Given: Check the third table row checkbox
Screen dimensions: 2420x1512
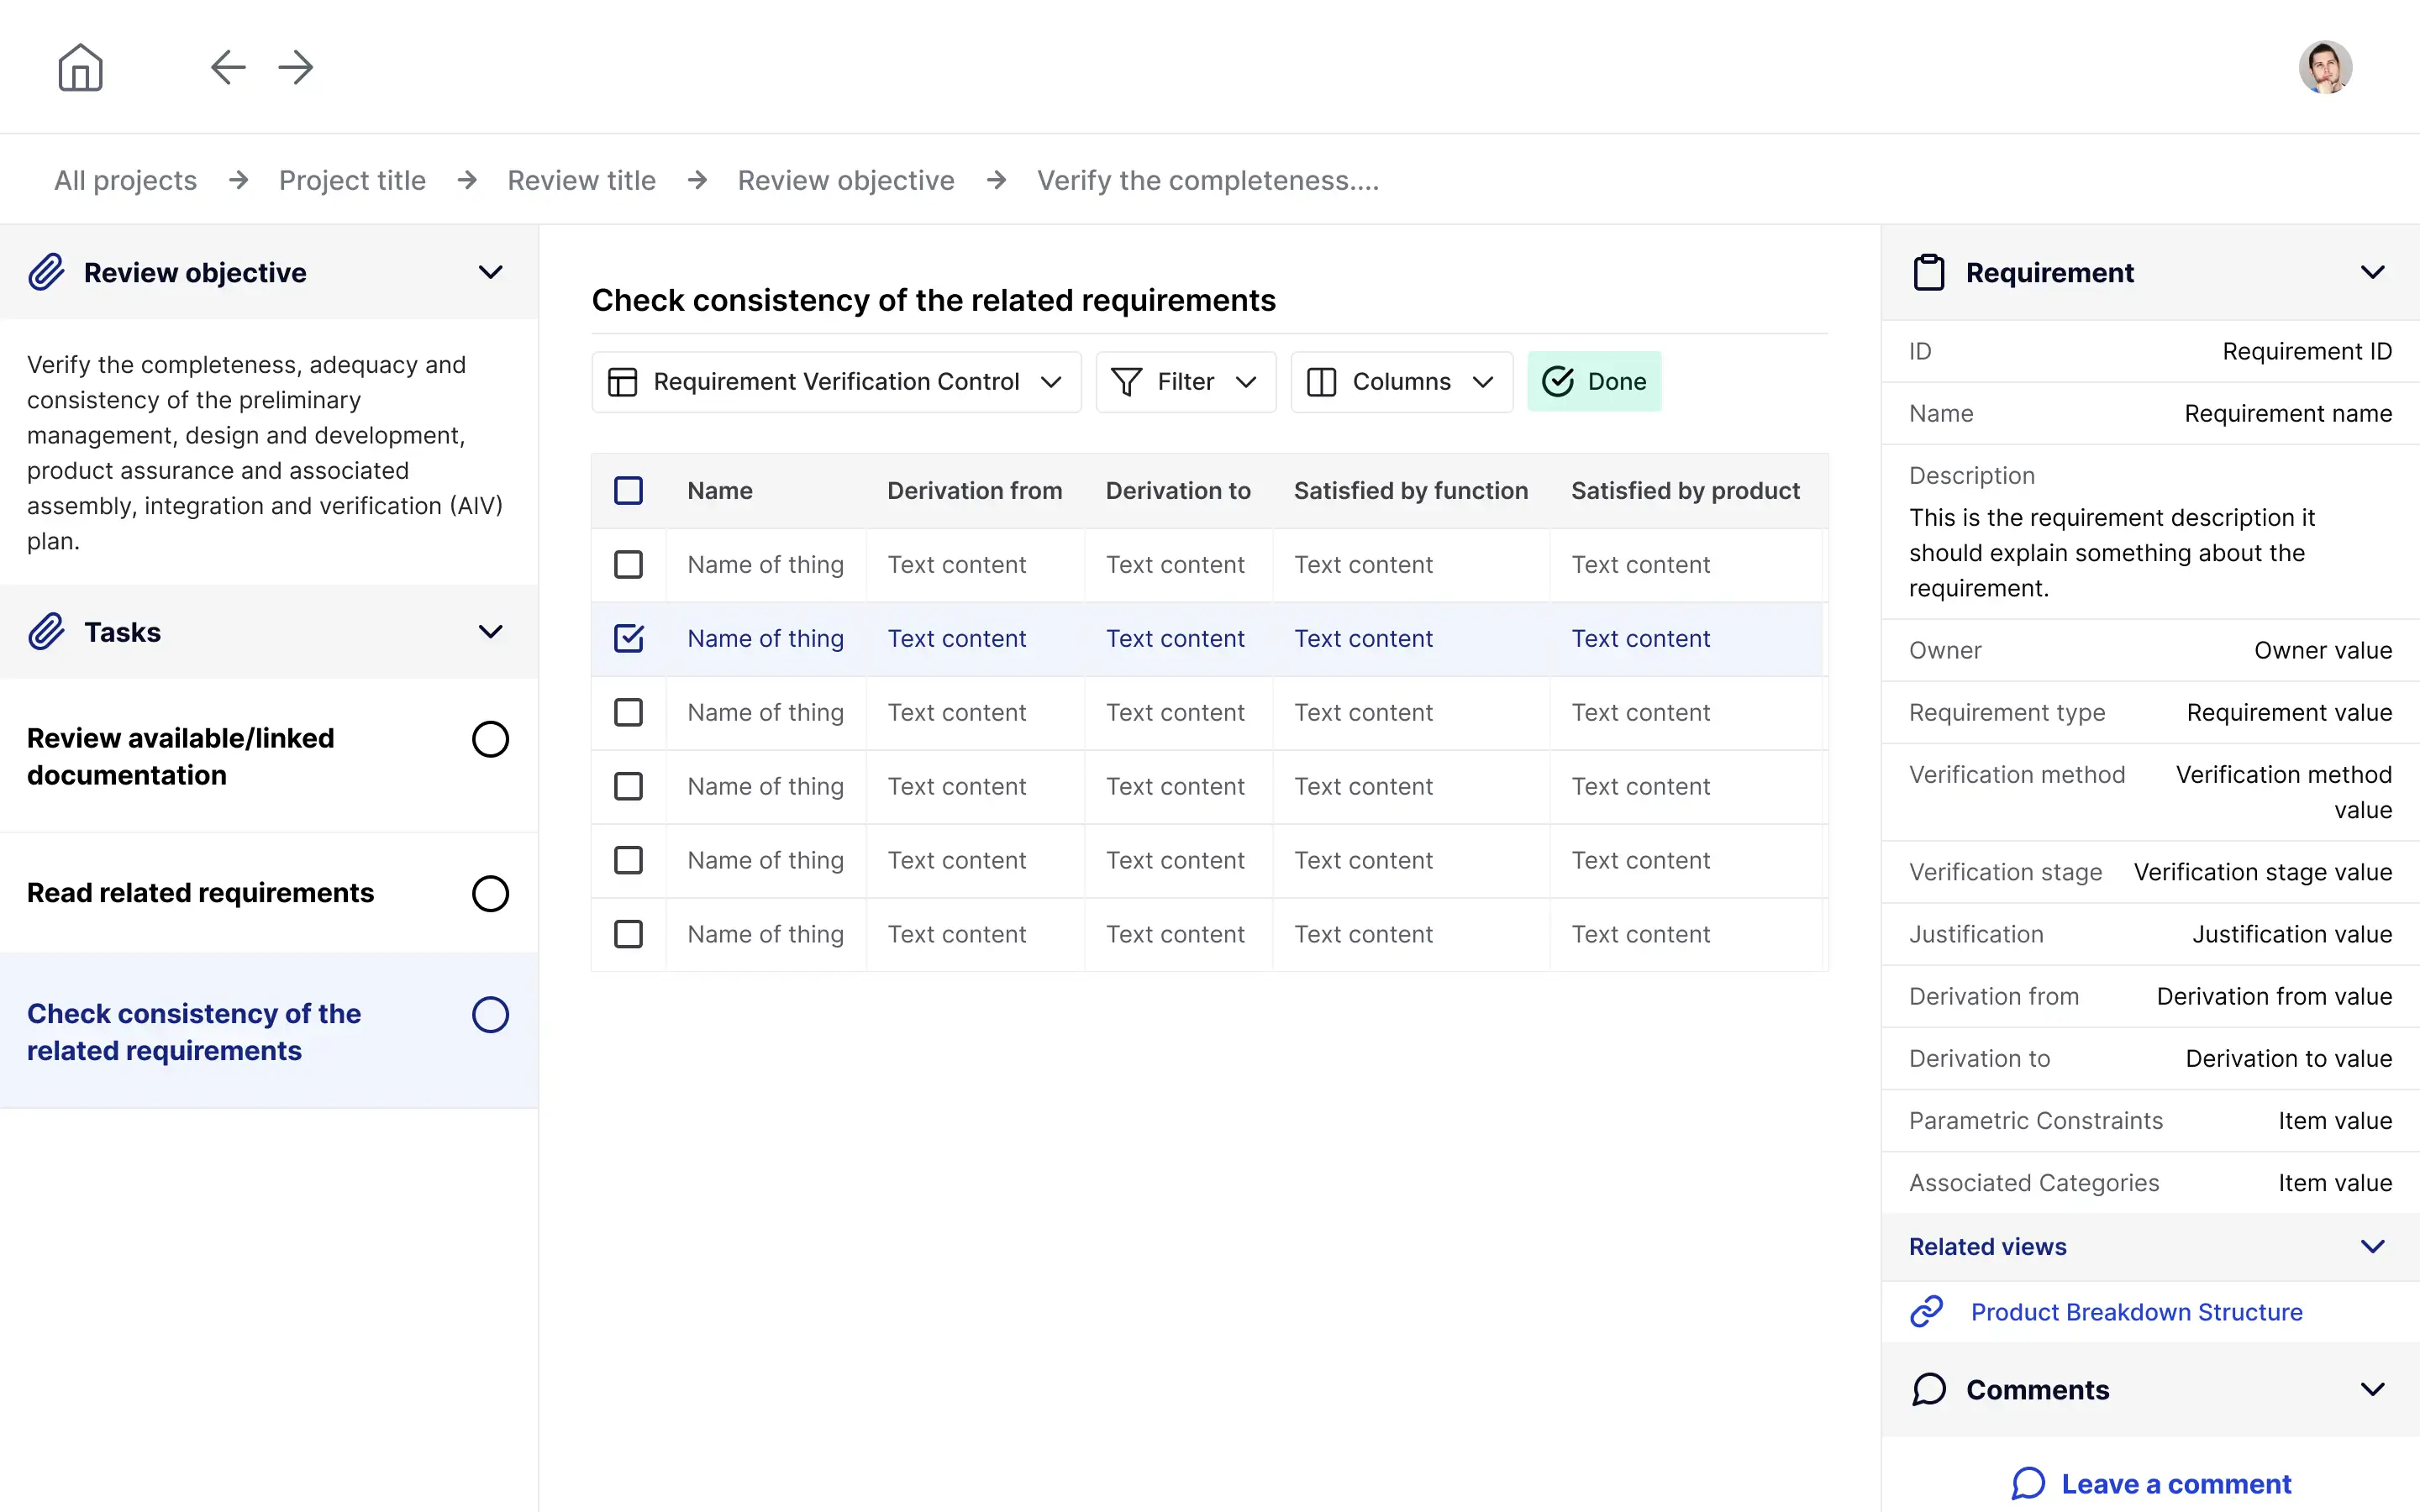Looking at the screenshot, I should 628,713.
